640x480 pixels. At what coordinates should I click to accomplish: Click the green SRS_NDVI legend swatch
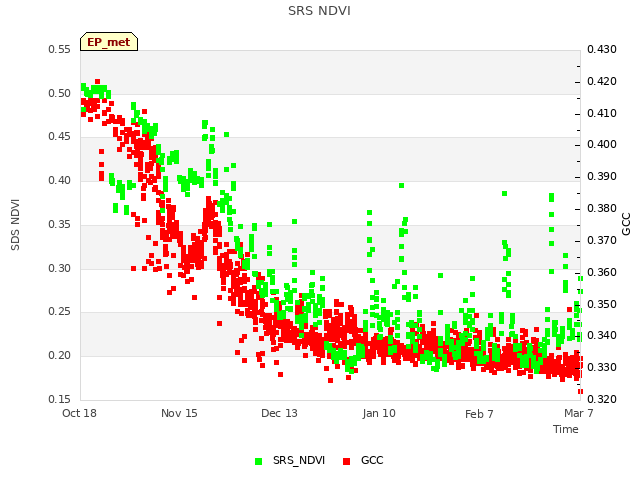(258, 461)
